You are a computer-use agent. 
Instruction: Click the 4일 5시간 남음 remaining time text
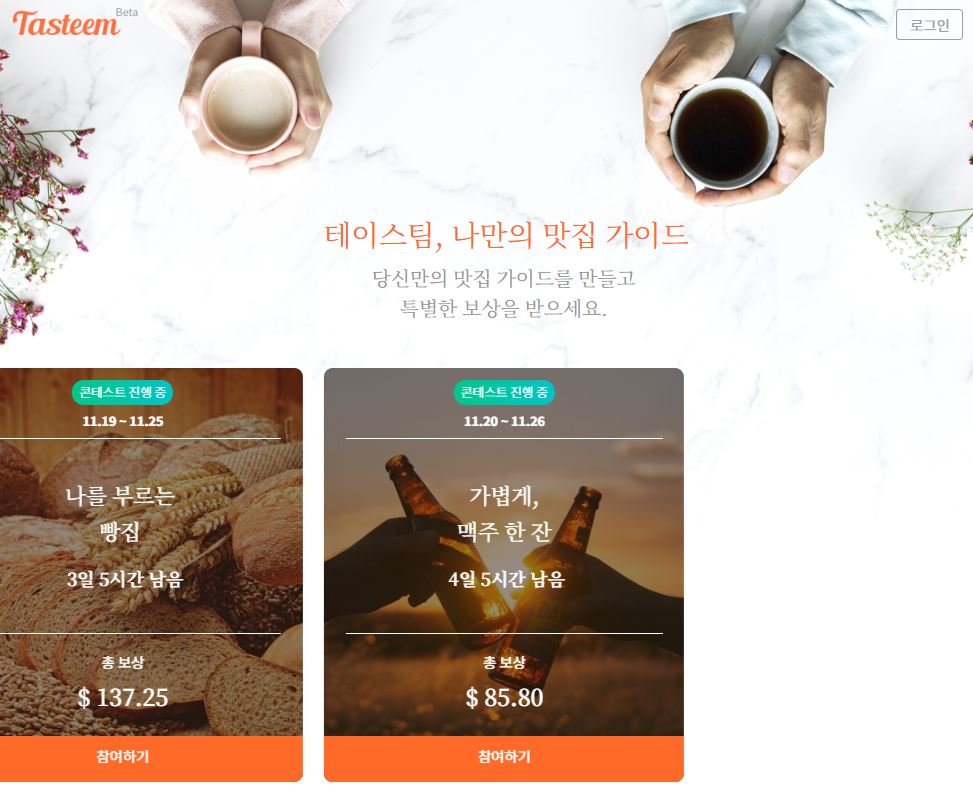click(506, 580)
